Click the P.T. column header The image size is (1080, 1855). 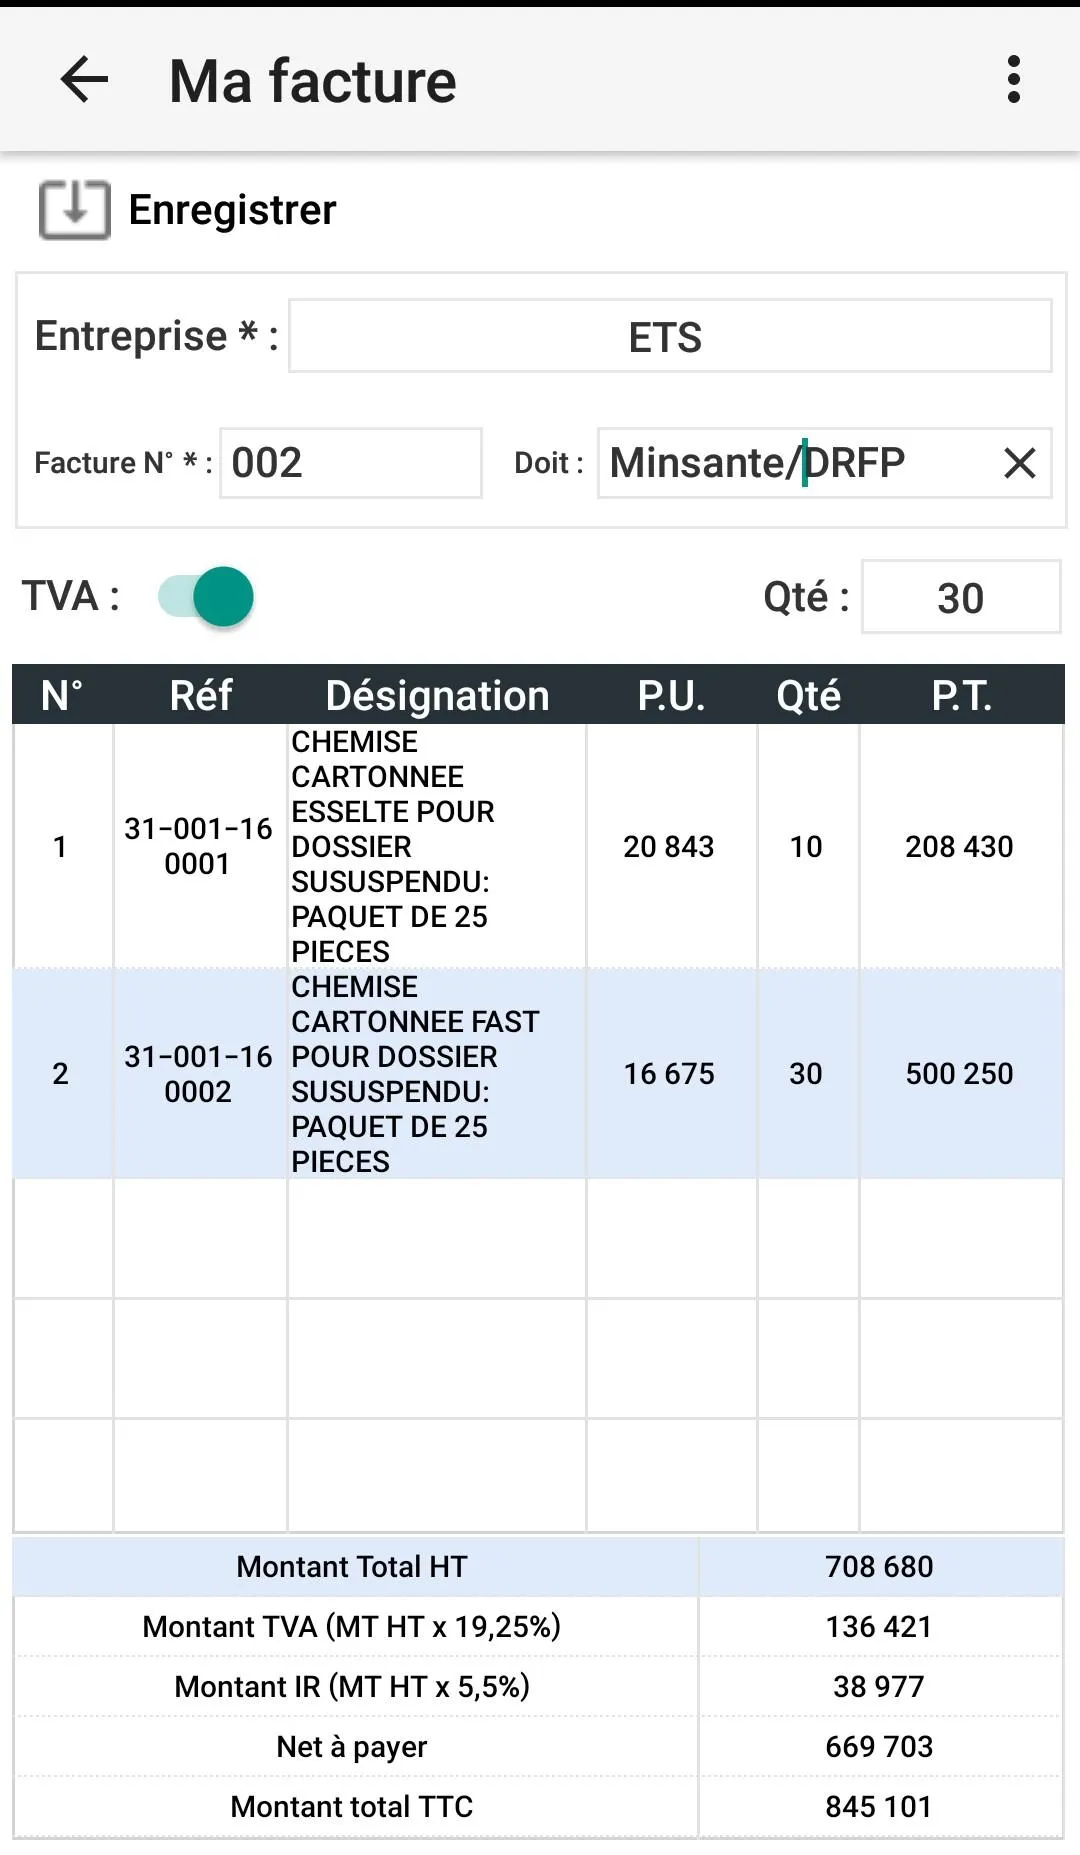pyautogui.click(x=961, y=695)
